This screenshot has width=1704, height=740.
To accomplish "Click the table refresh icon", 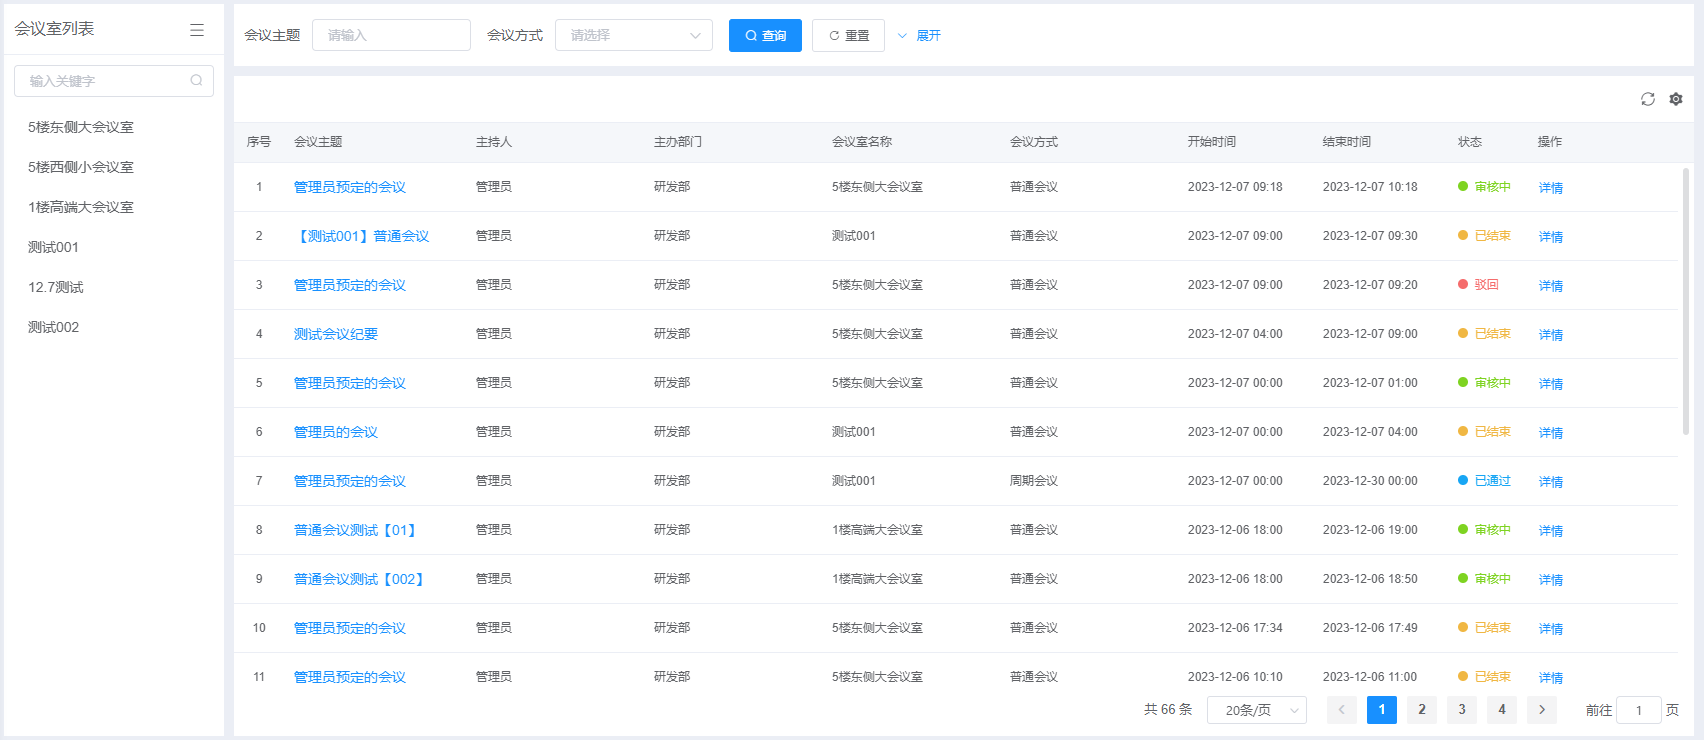I will (x=1648, y=99).
